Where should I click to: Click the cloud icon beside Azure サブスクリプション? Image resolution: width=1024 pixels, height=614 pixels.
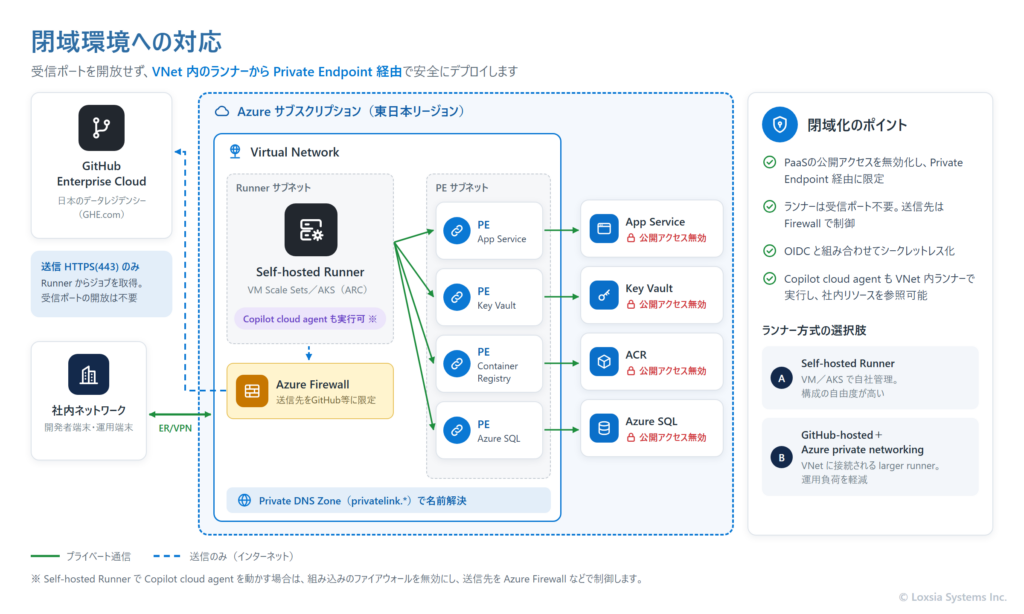click(x=222, y=112)
